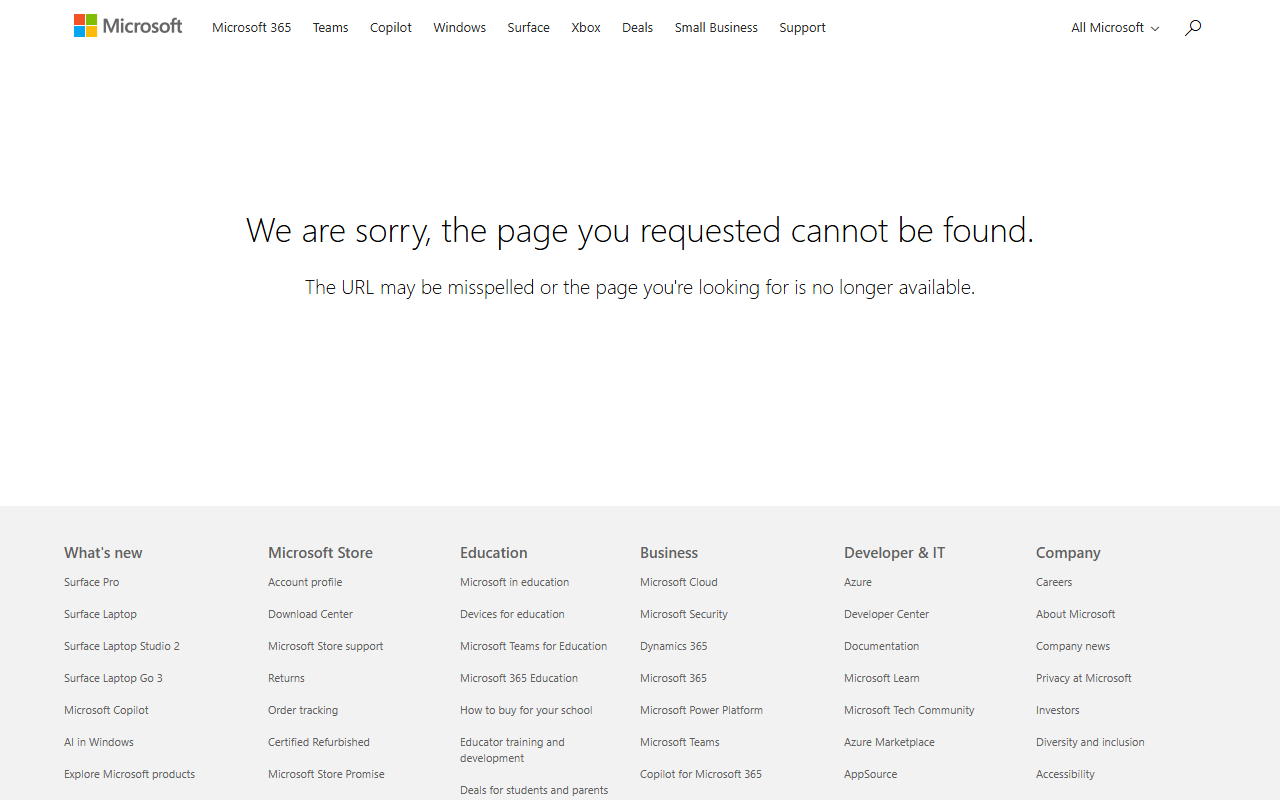Viewport: 1280px width, 800px height.
Task: Open Microsoft 365 in the top navigation
Action: 252,28
